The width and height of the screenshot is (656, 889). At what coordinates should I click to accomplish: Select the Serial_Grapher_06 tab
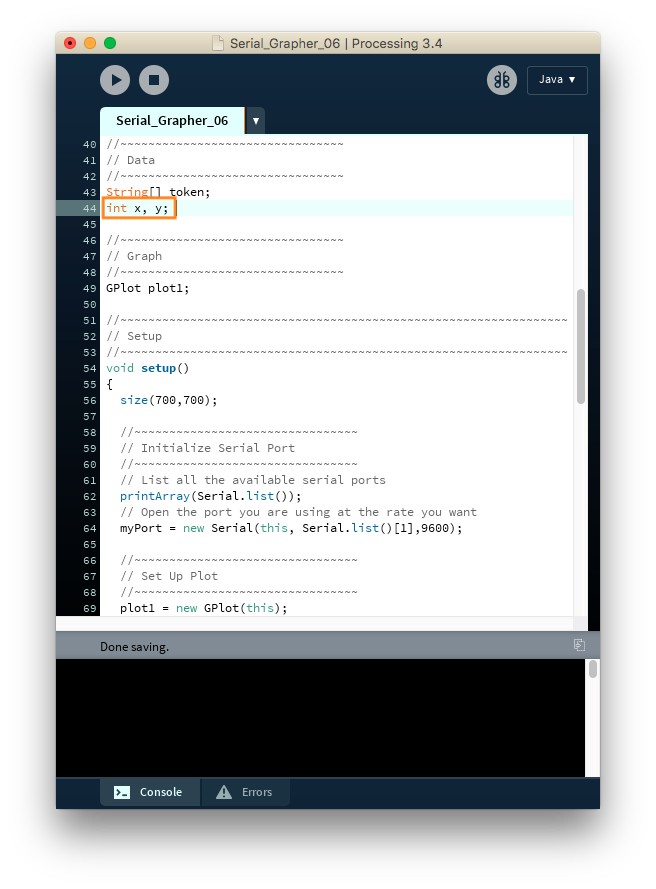click(172, 121)
